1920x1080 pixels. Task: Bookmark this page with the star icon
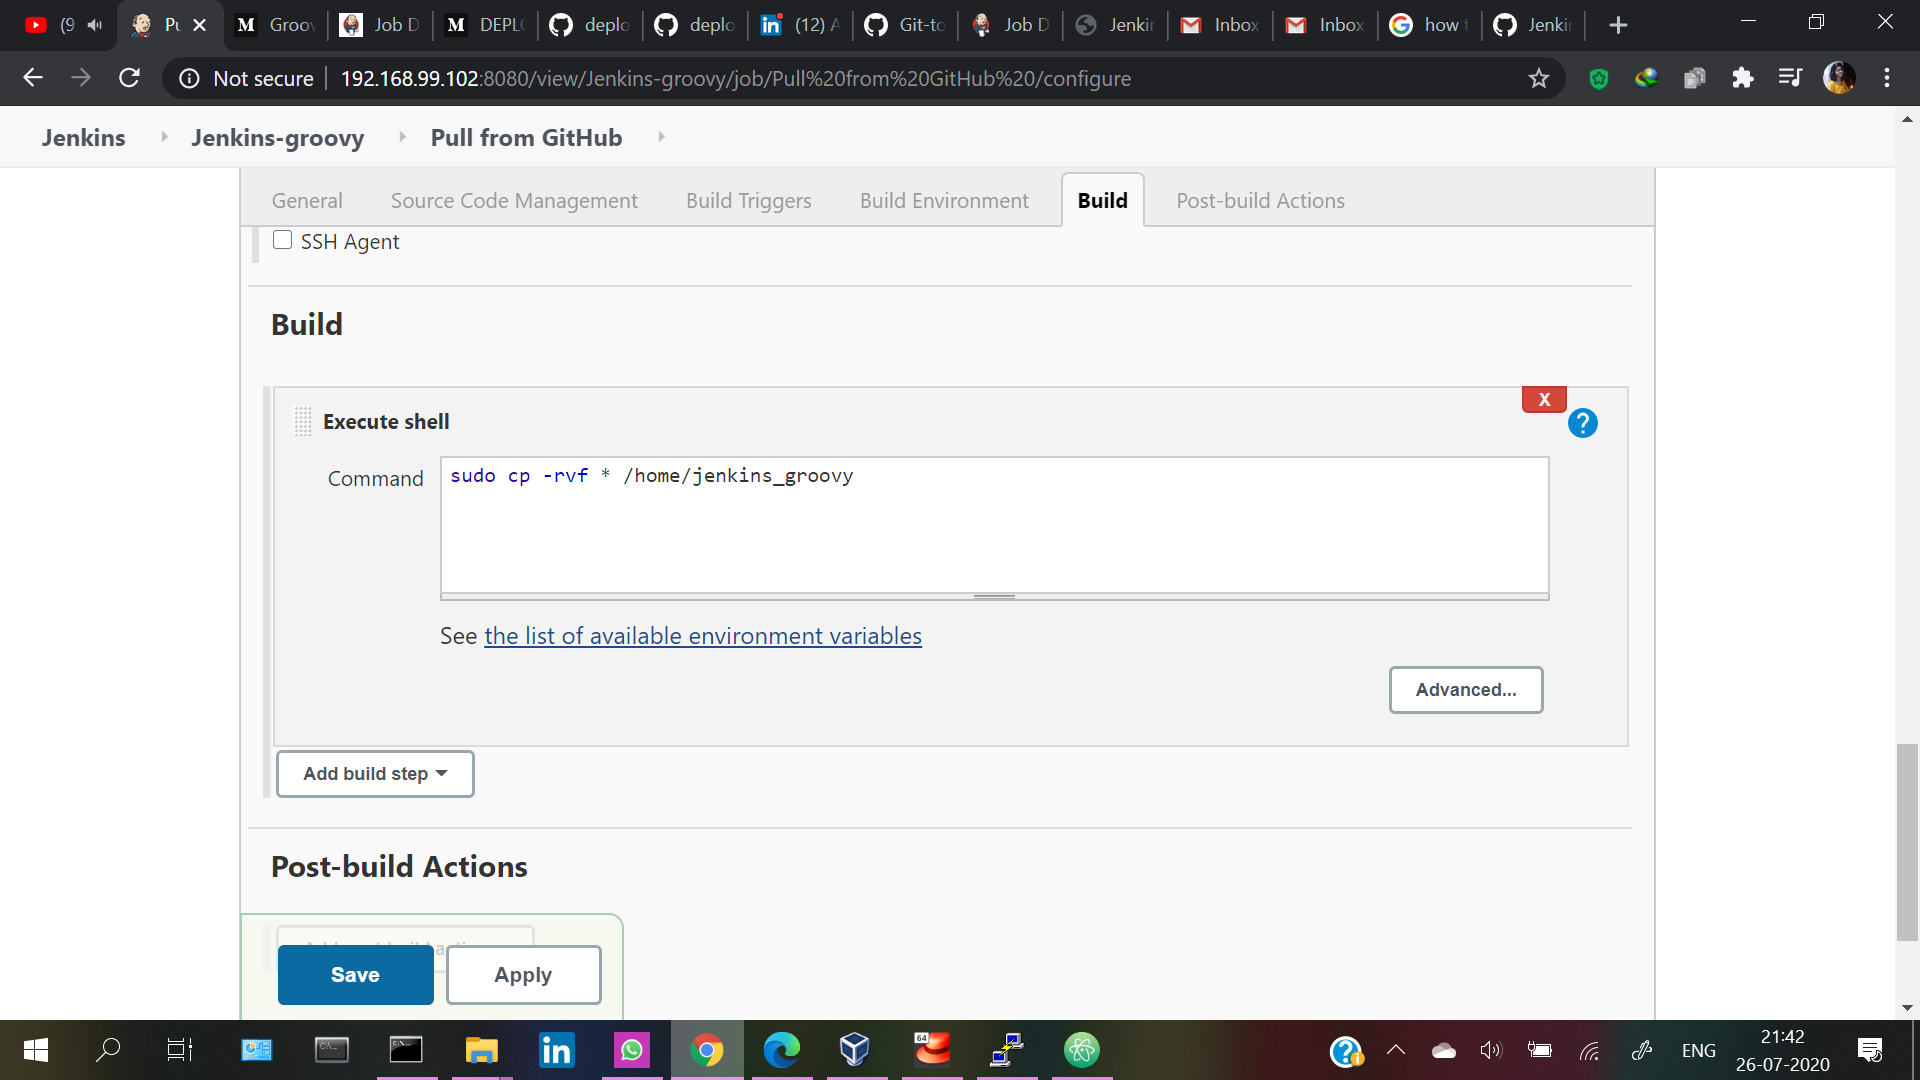pos(1538,78)
